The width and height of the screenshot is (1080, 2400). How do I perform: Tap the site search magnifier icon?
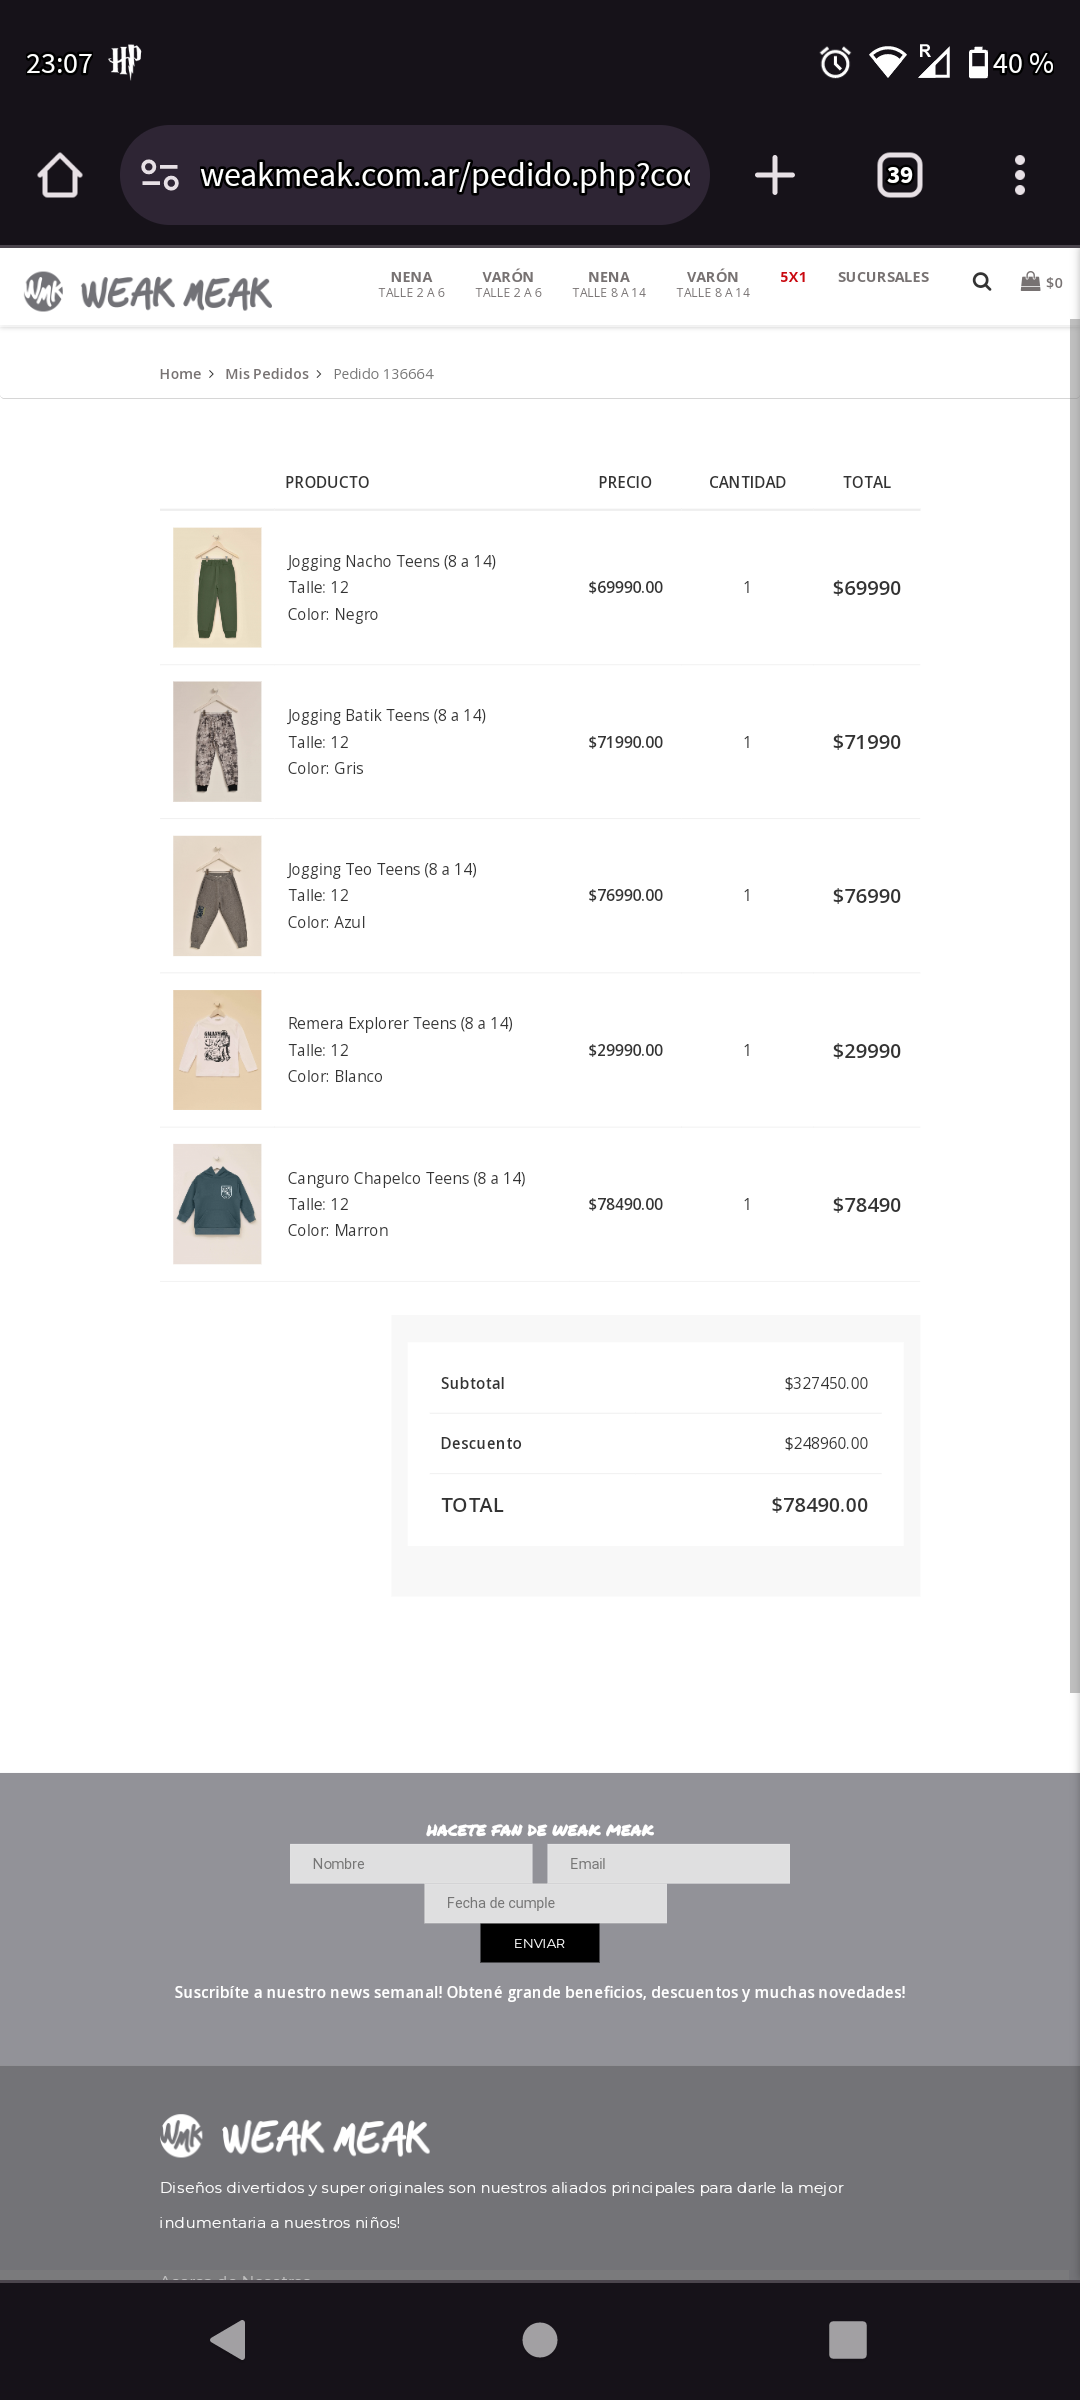pyautogui.click(x=982, y=282)
